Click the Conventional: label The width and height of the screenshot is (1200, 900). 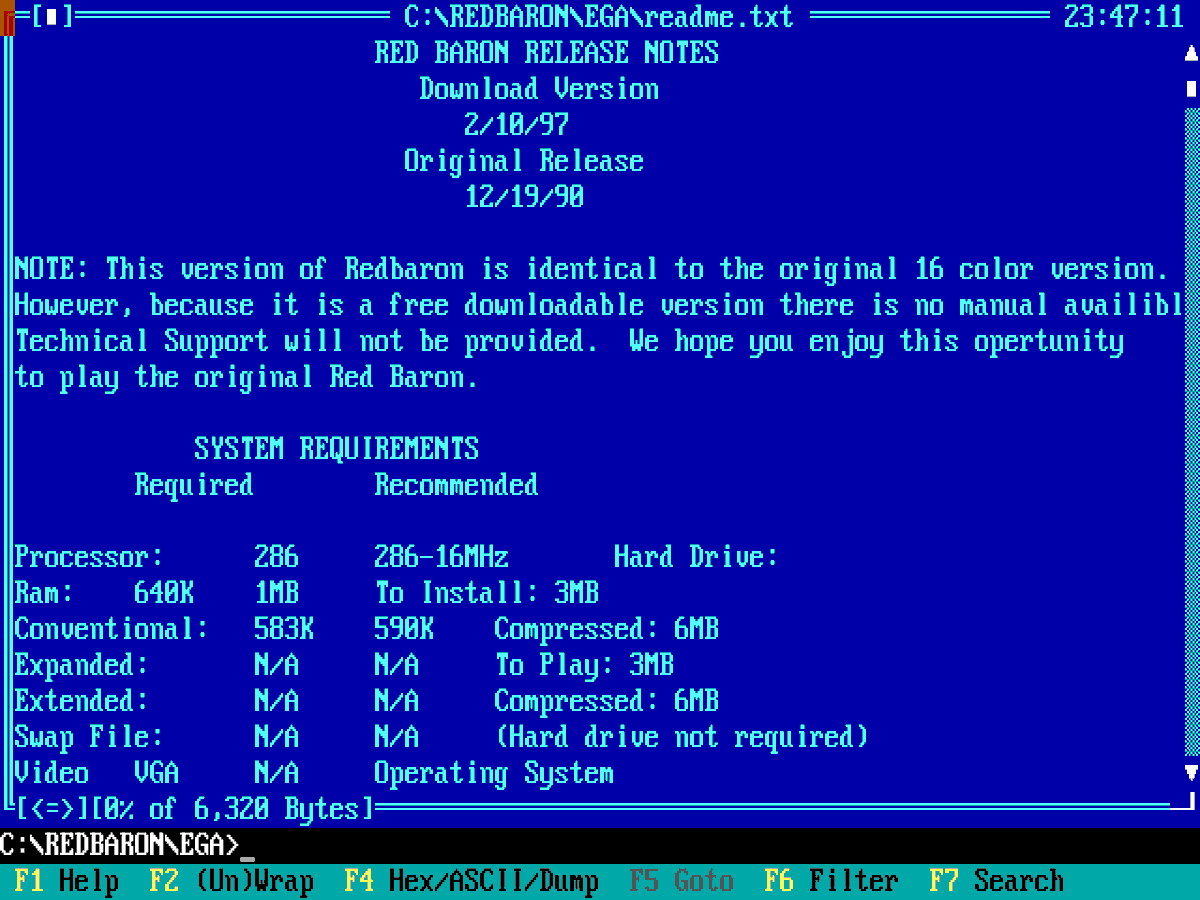click(112, 629)
